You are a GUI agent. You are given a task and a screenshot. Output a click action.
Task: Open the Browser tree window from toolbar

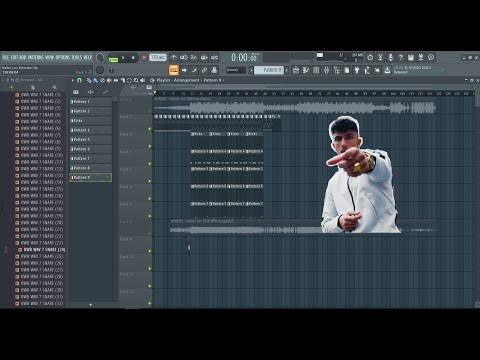pyautogui.click(x=336, y=70)
